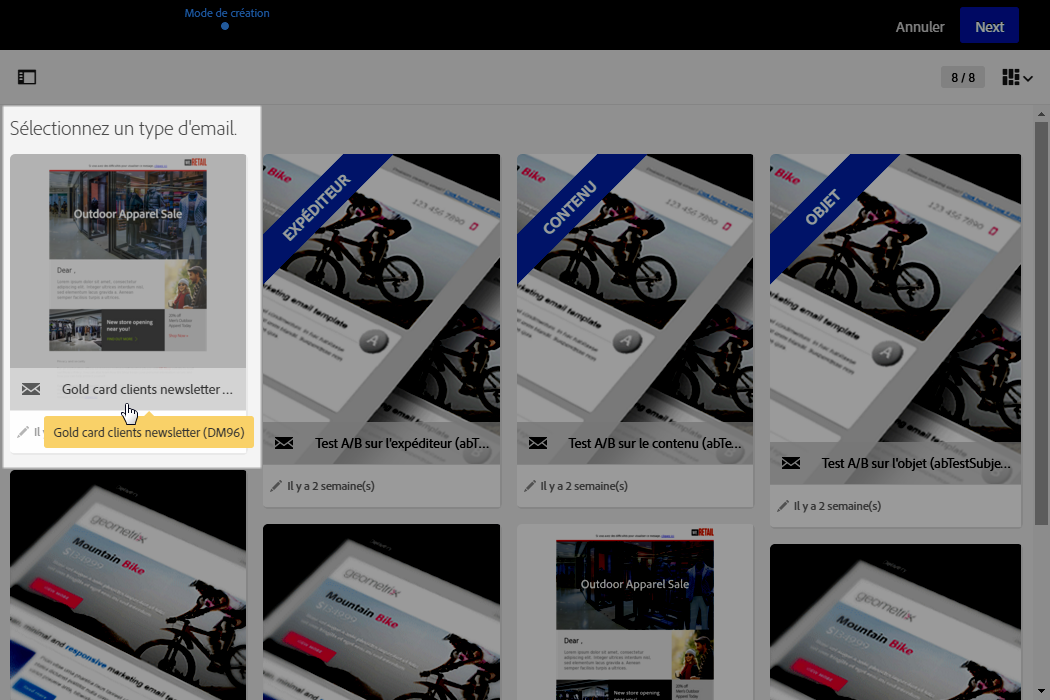Screen dimensions: 1050x700
Task: Toggle the left side panel icon
Action: coord(27,77)
